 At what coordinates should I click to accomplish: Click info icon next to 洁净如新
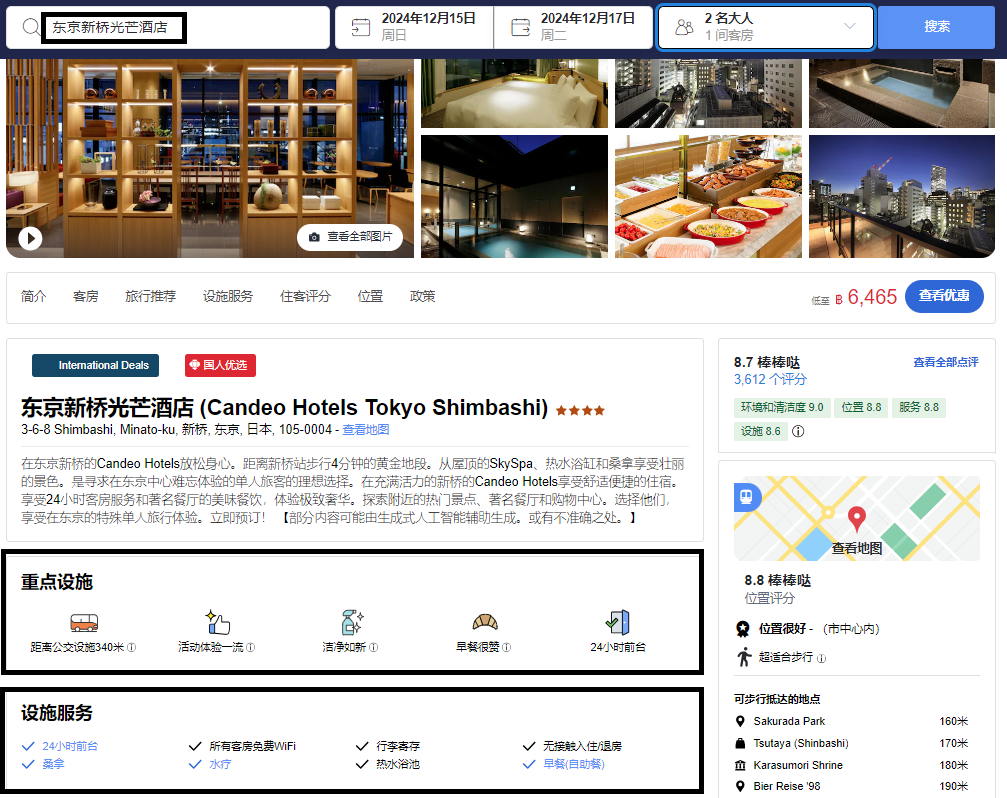click(x=373, y=647)
